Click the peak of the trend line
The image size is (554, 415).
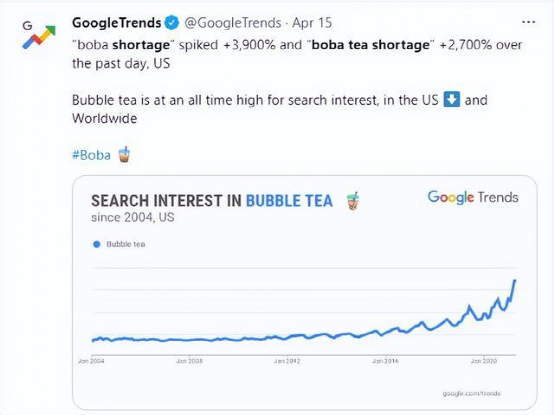tap(514, 280)
